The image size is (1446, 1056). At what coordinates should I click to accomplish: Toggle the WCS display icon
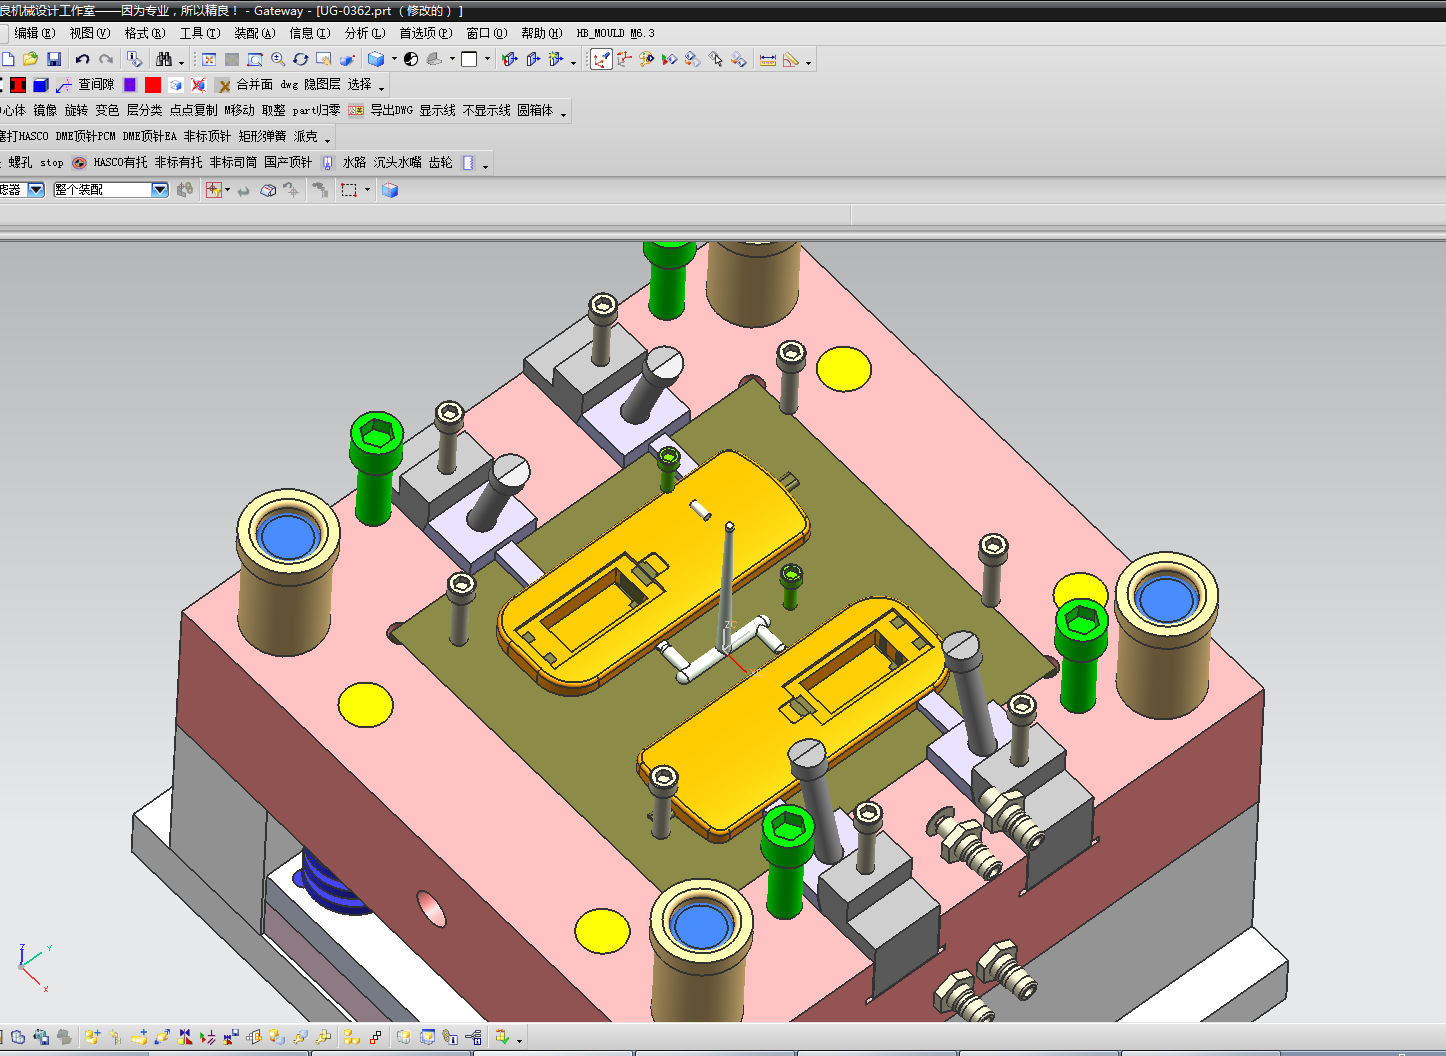coord(600,59)
